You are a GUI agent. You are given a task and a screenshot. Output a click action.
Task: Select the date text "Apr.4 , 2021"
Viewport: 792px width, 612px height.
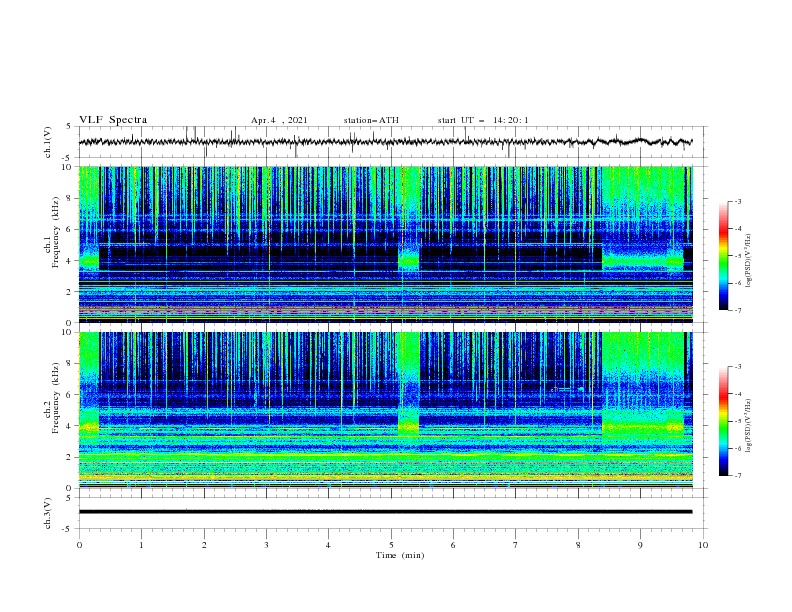[x=279, y=120]
